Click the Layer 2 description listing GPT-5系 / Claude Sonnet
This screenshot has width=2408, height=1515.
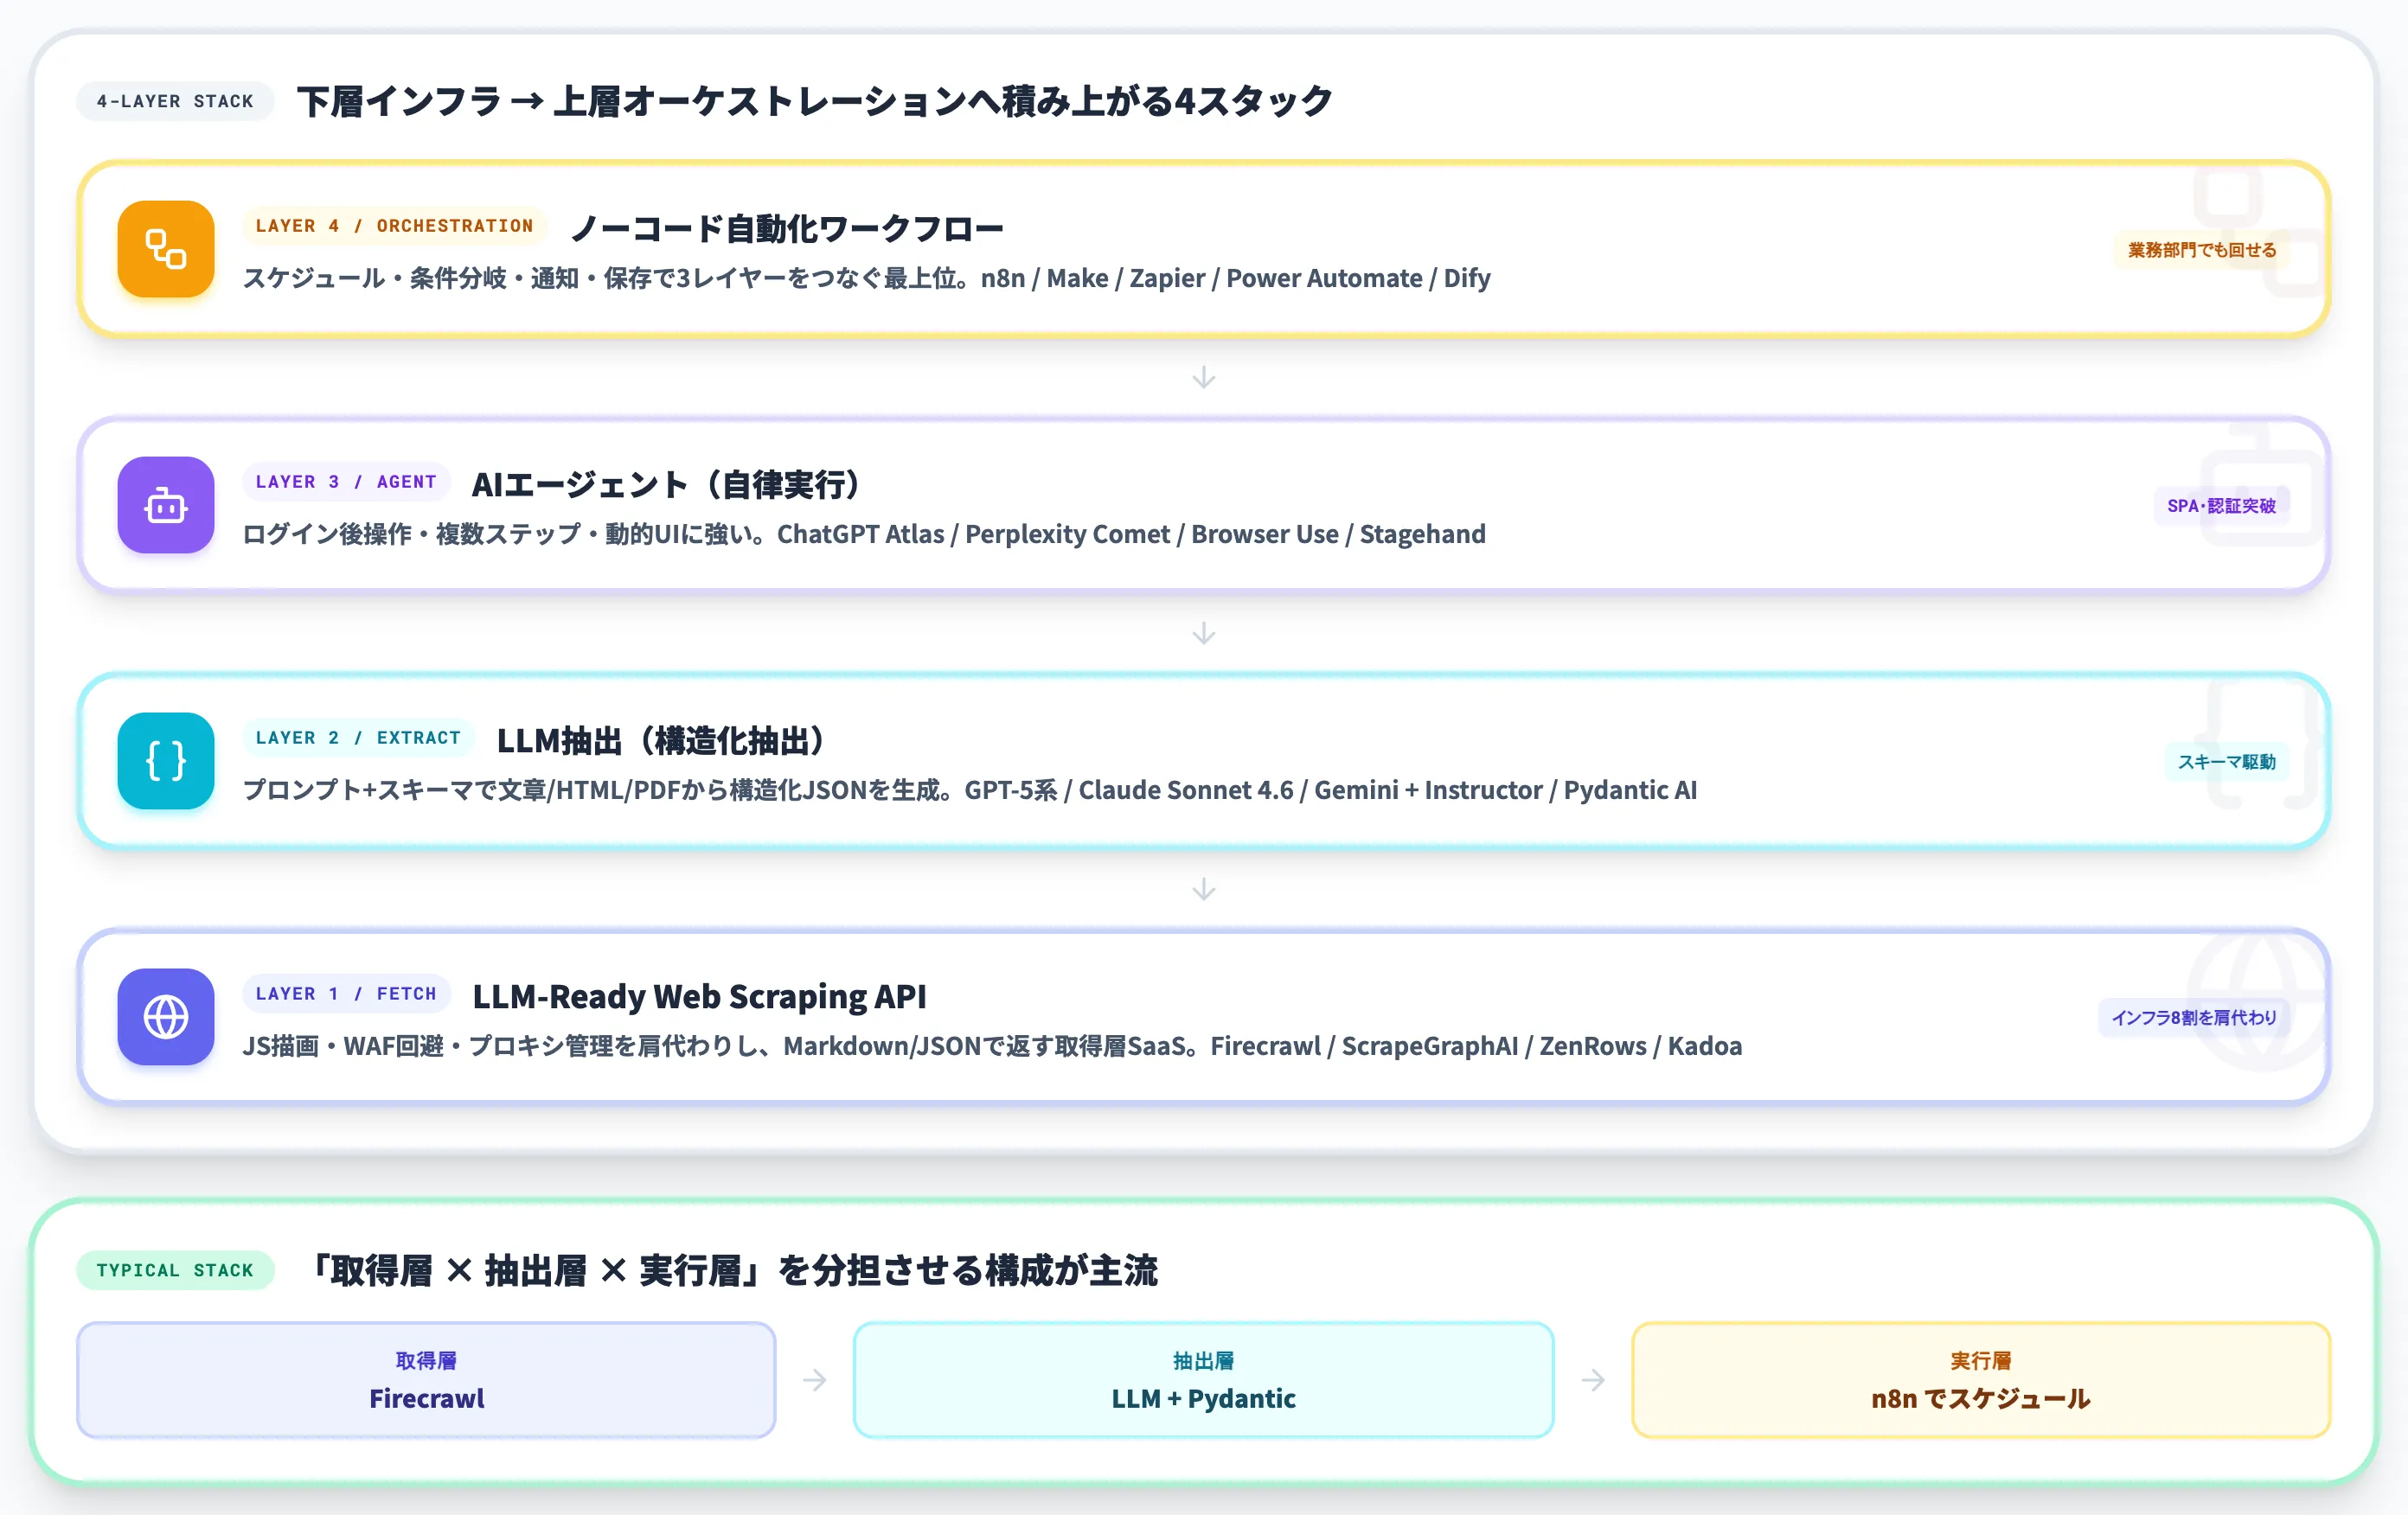tap(970, 790)
